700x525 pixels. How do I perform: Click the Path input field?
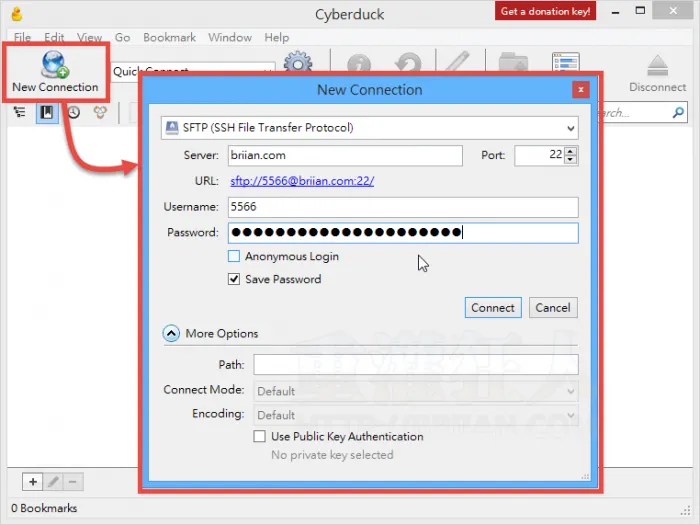(416, 365)
